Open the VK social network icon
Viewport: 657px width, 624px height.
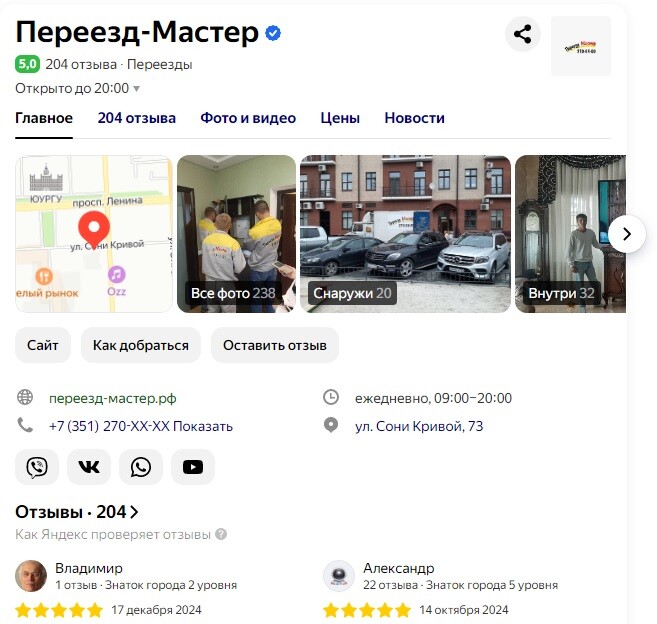coord(89,467)
